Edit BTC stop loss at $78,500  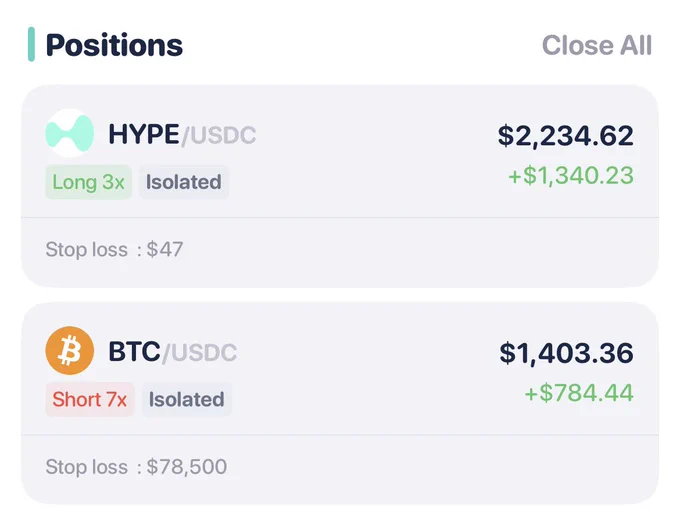coord(136,467)
